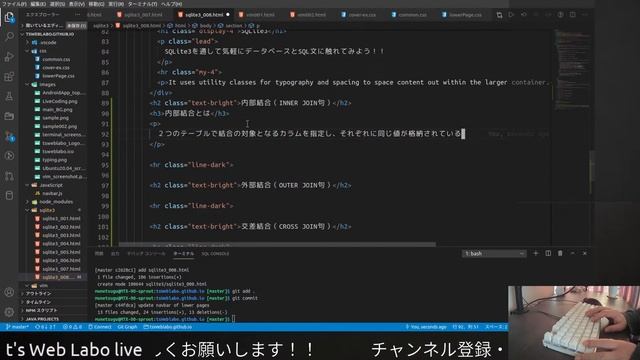Open the ターミナル menu

tap(142, 4)
